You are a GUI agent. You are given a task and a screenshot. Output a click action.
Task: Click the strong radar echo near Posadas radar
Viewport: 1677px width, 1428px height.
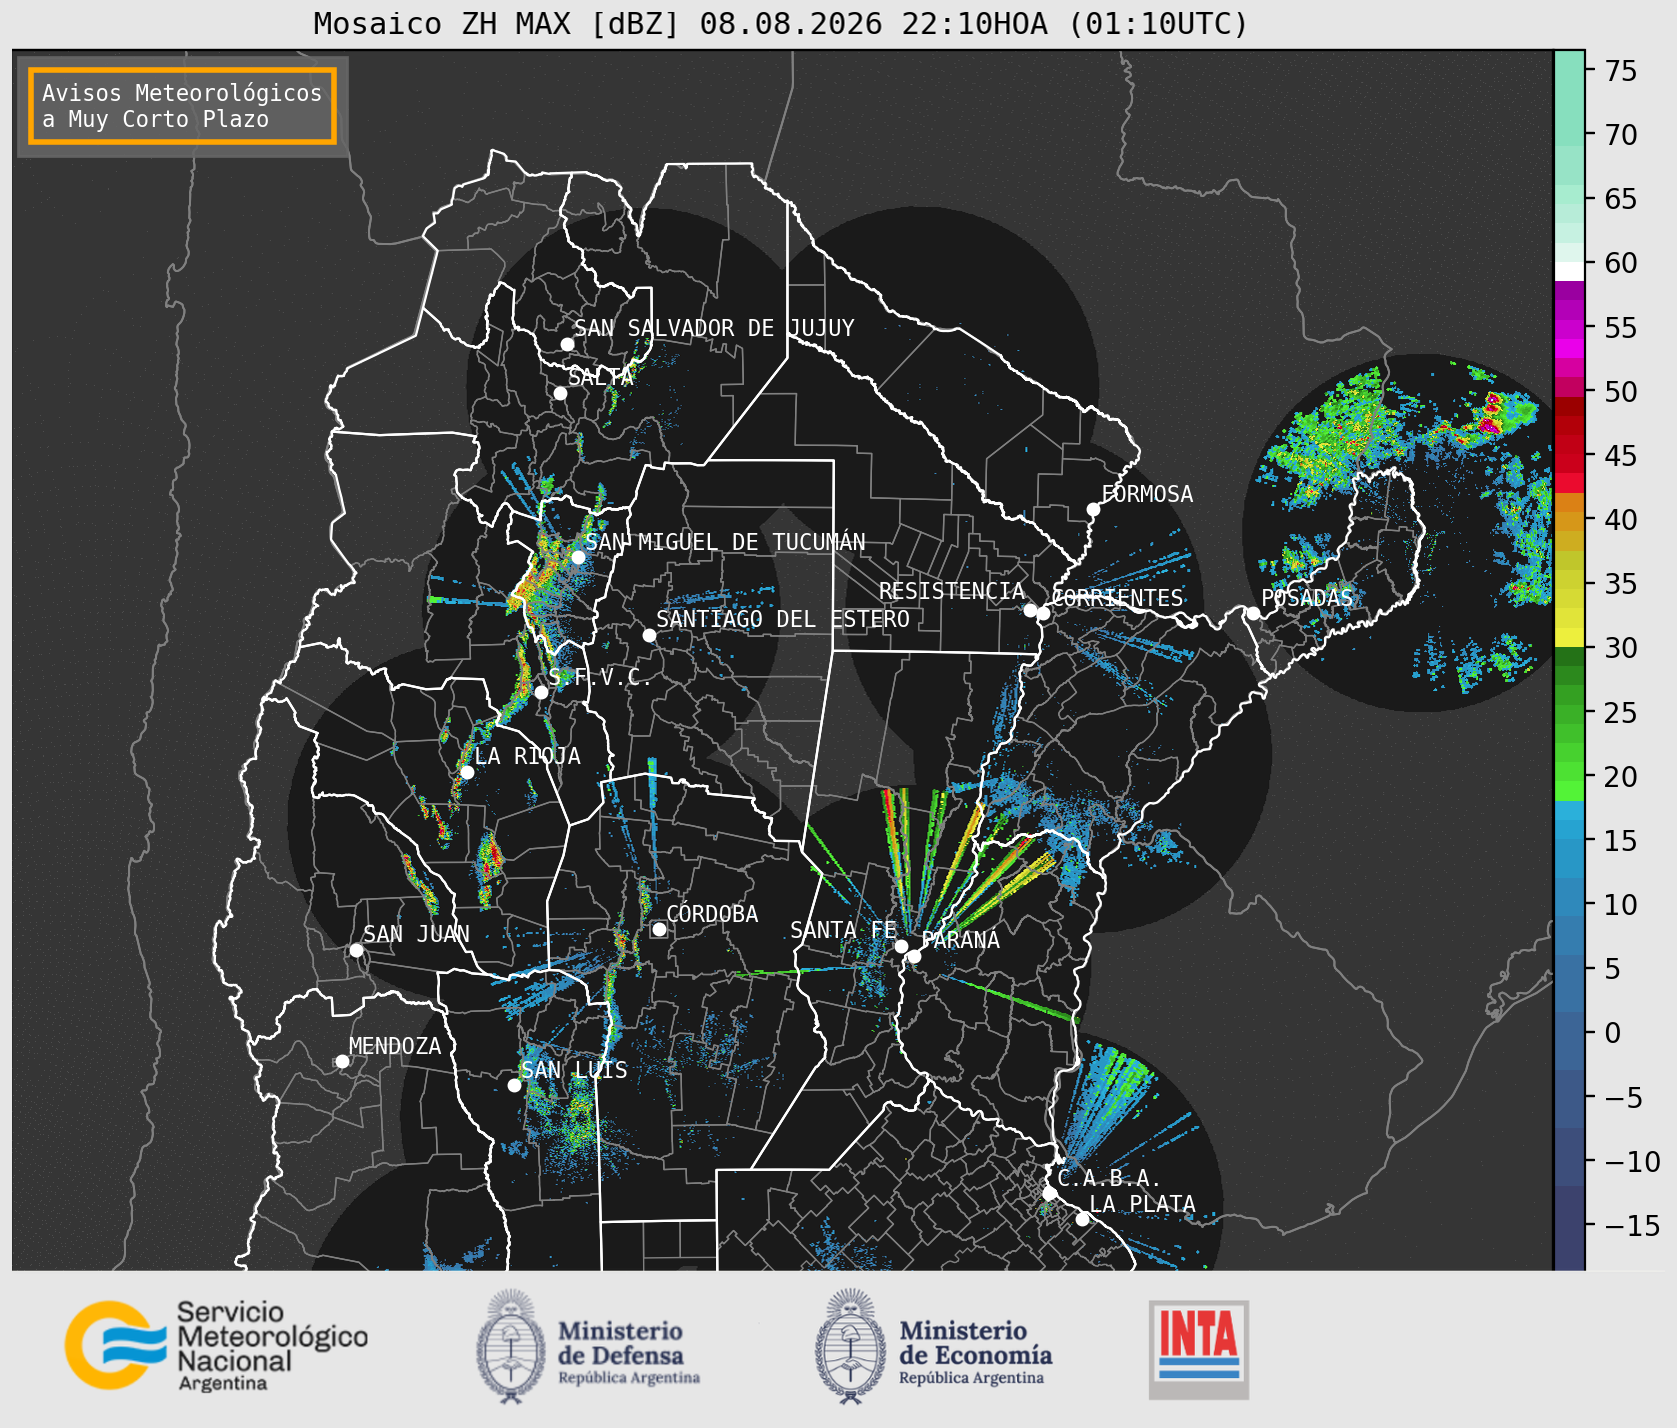tap(1491, 412)
